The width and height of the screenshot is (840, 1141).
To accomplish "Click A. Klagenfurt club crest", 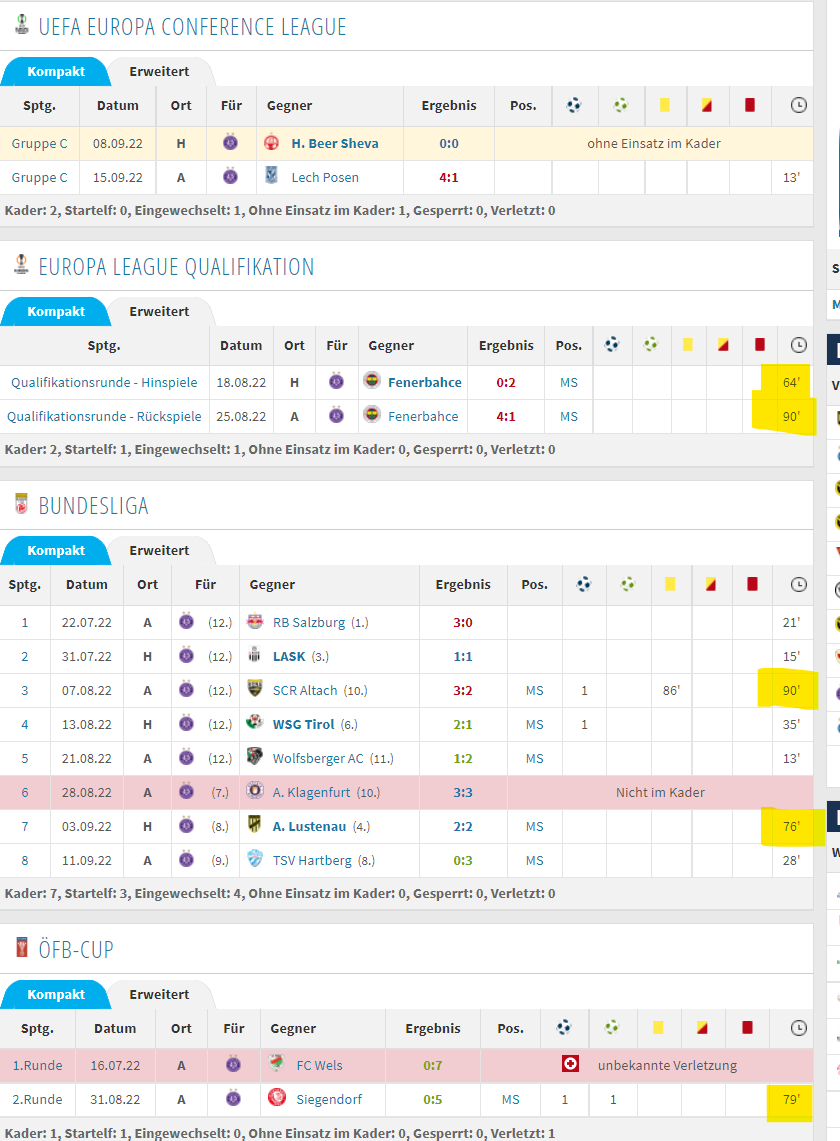I will [x=255, y=790].
